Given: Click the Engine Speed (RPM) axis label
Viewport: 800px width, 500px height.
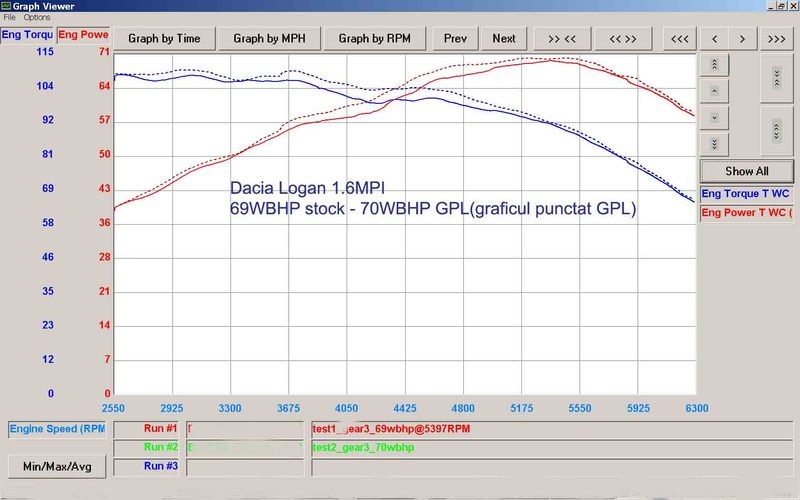Looking at the screenshot, I should (57, 429).
